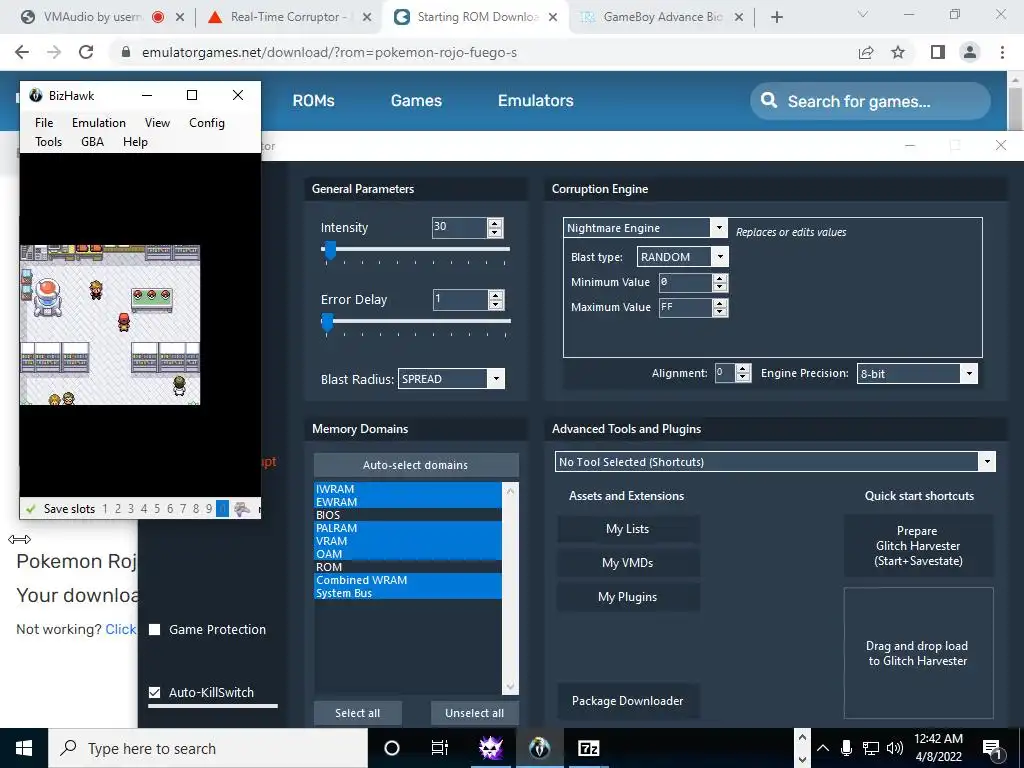Select save slot 0 in BizHawk

222,509
